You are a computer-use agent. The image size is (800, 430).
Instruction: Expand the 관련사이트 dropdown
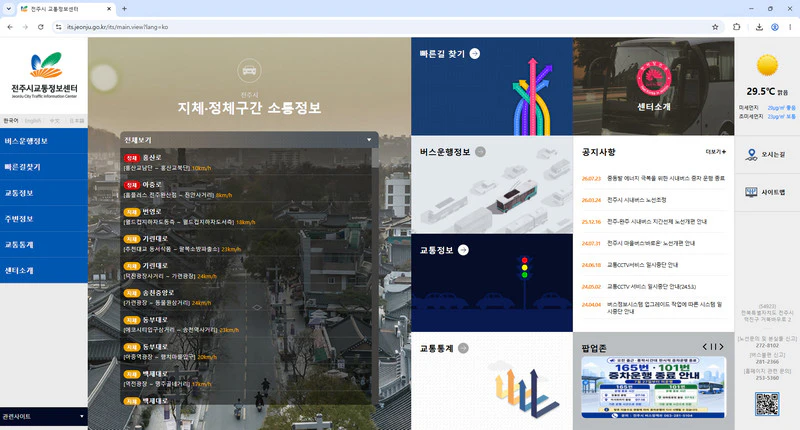pyautogui.click(x=43, y=417)
